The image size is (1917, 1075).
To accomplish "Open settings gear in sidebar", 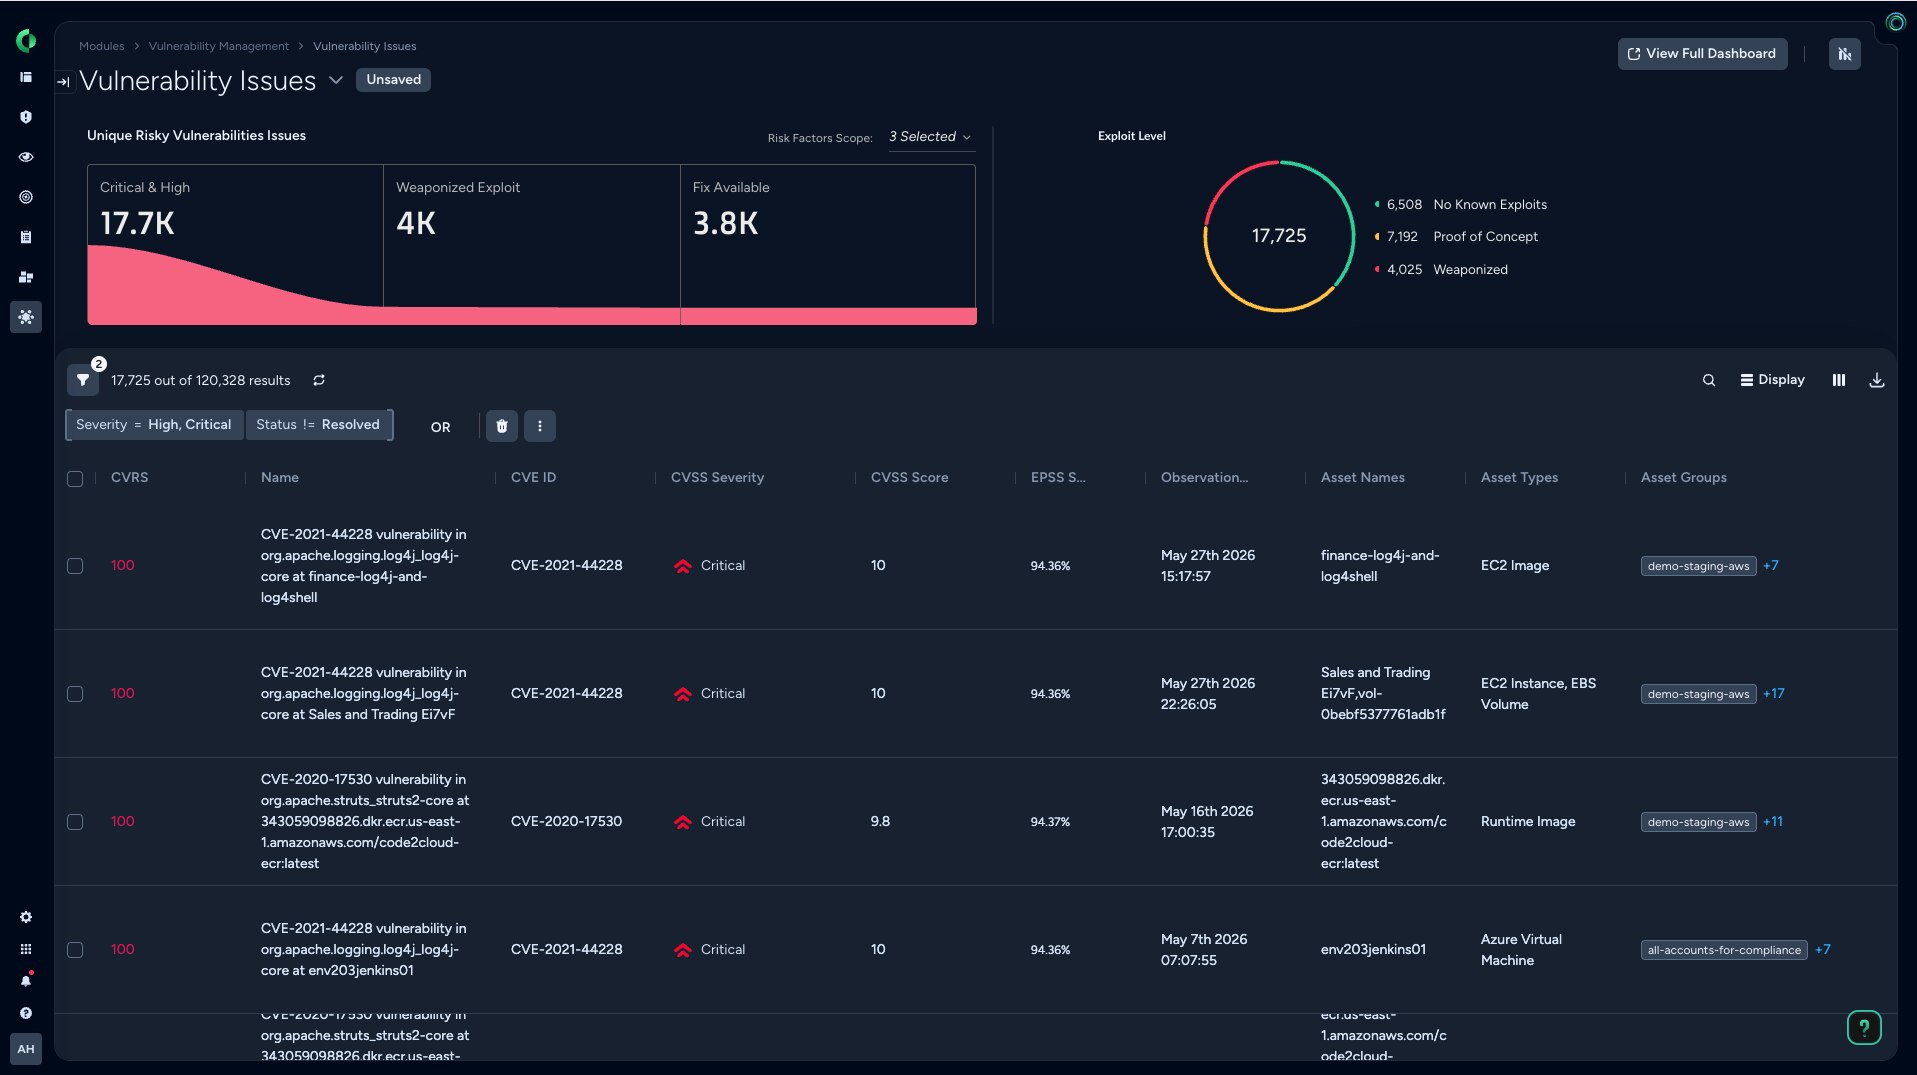I will [26, 917].
